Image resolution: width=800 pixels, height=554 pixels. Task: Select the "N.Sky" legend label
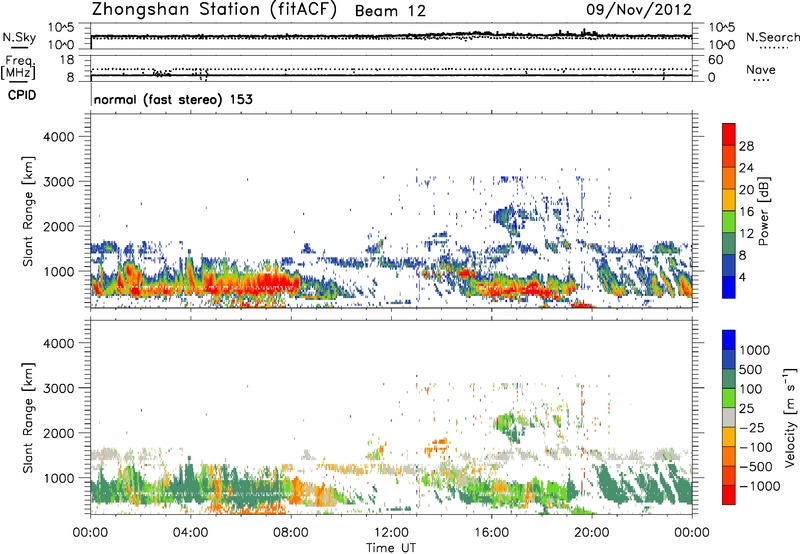[19, 37]
